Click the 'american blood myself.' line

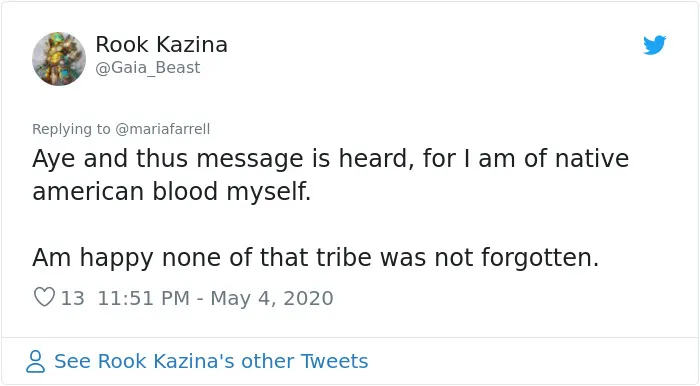coord(171,192)
